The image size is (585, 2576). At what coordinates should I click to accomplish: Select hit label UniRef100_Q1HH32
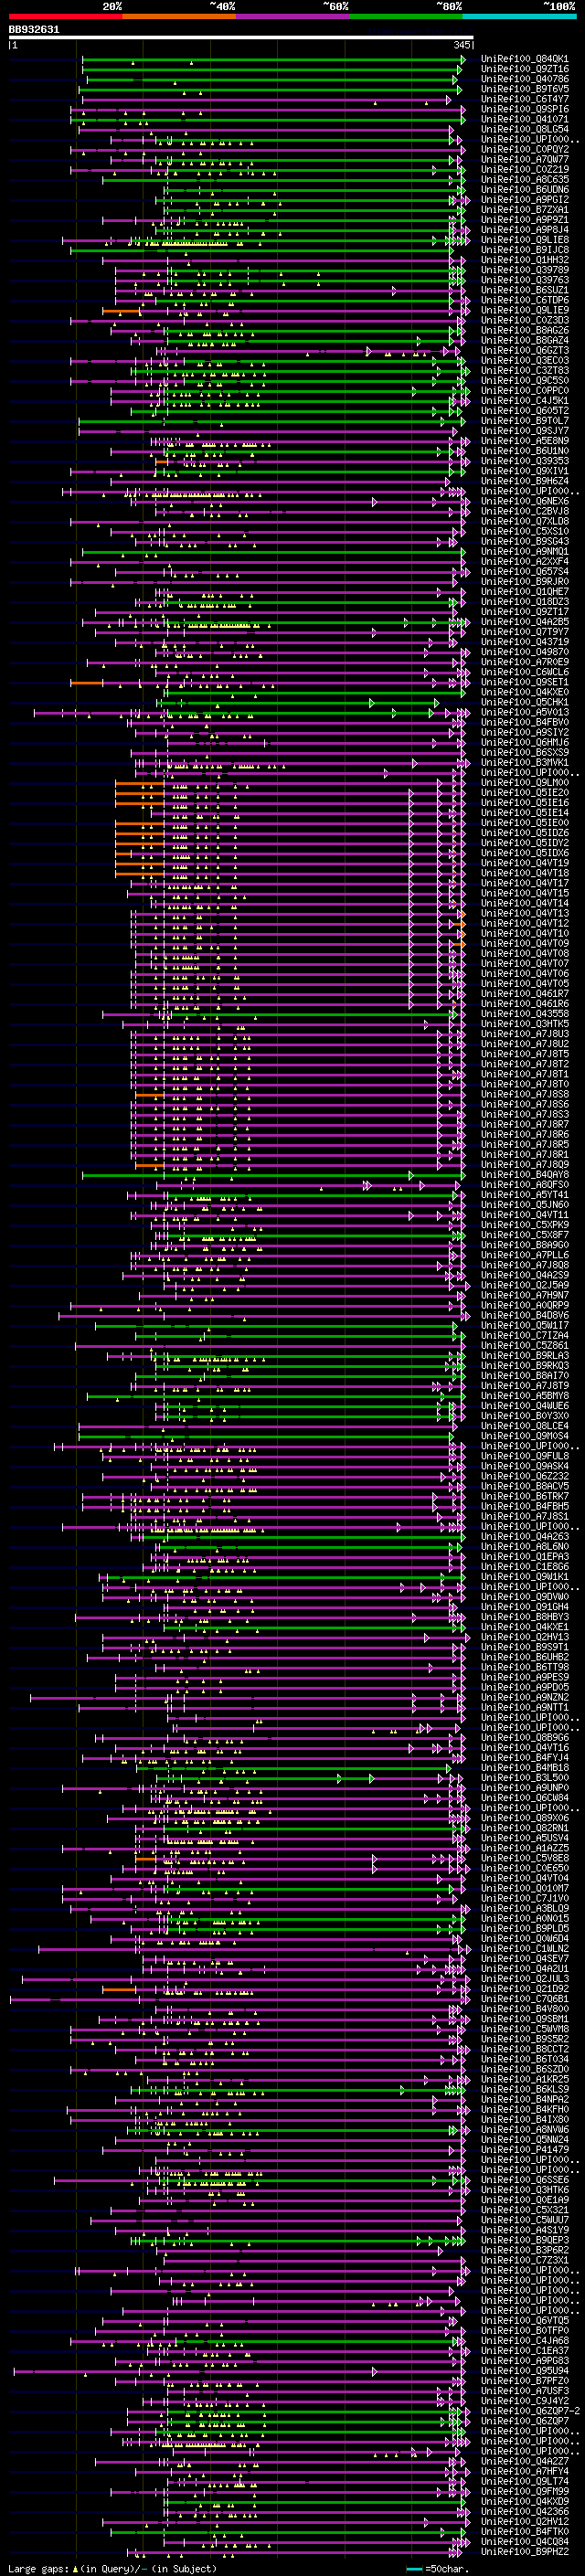(x=525, y=260)
